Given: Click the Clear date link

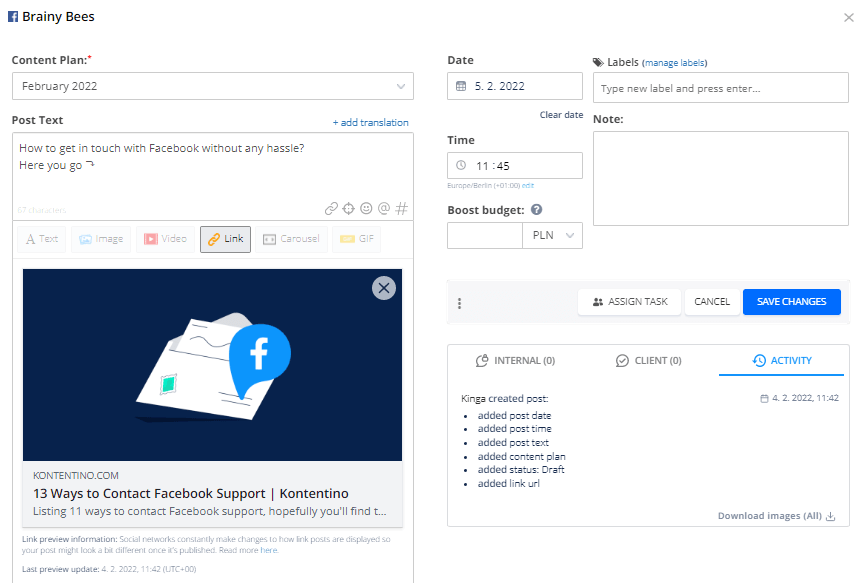Looking at the screenshot, I should [x=561, y=115].
